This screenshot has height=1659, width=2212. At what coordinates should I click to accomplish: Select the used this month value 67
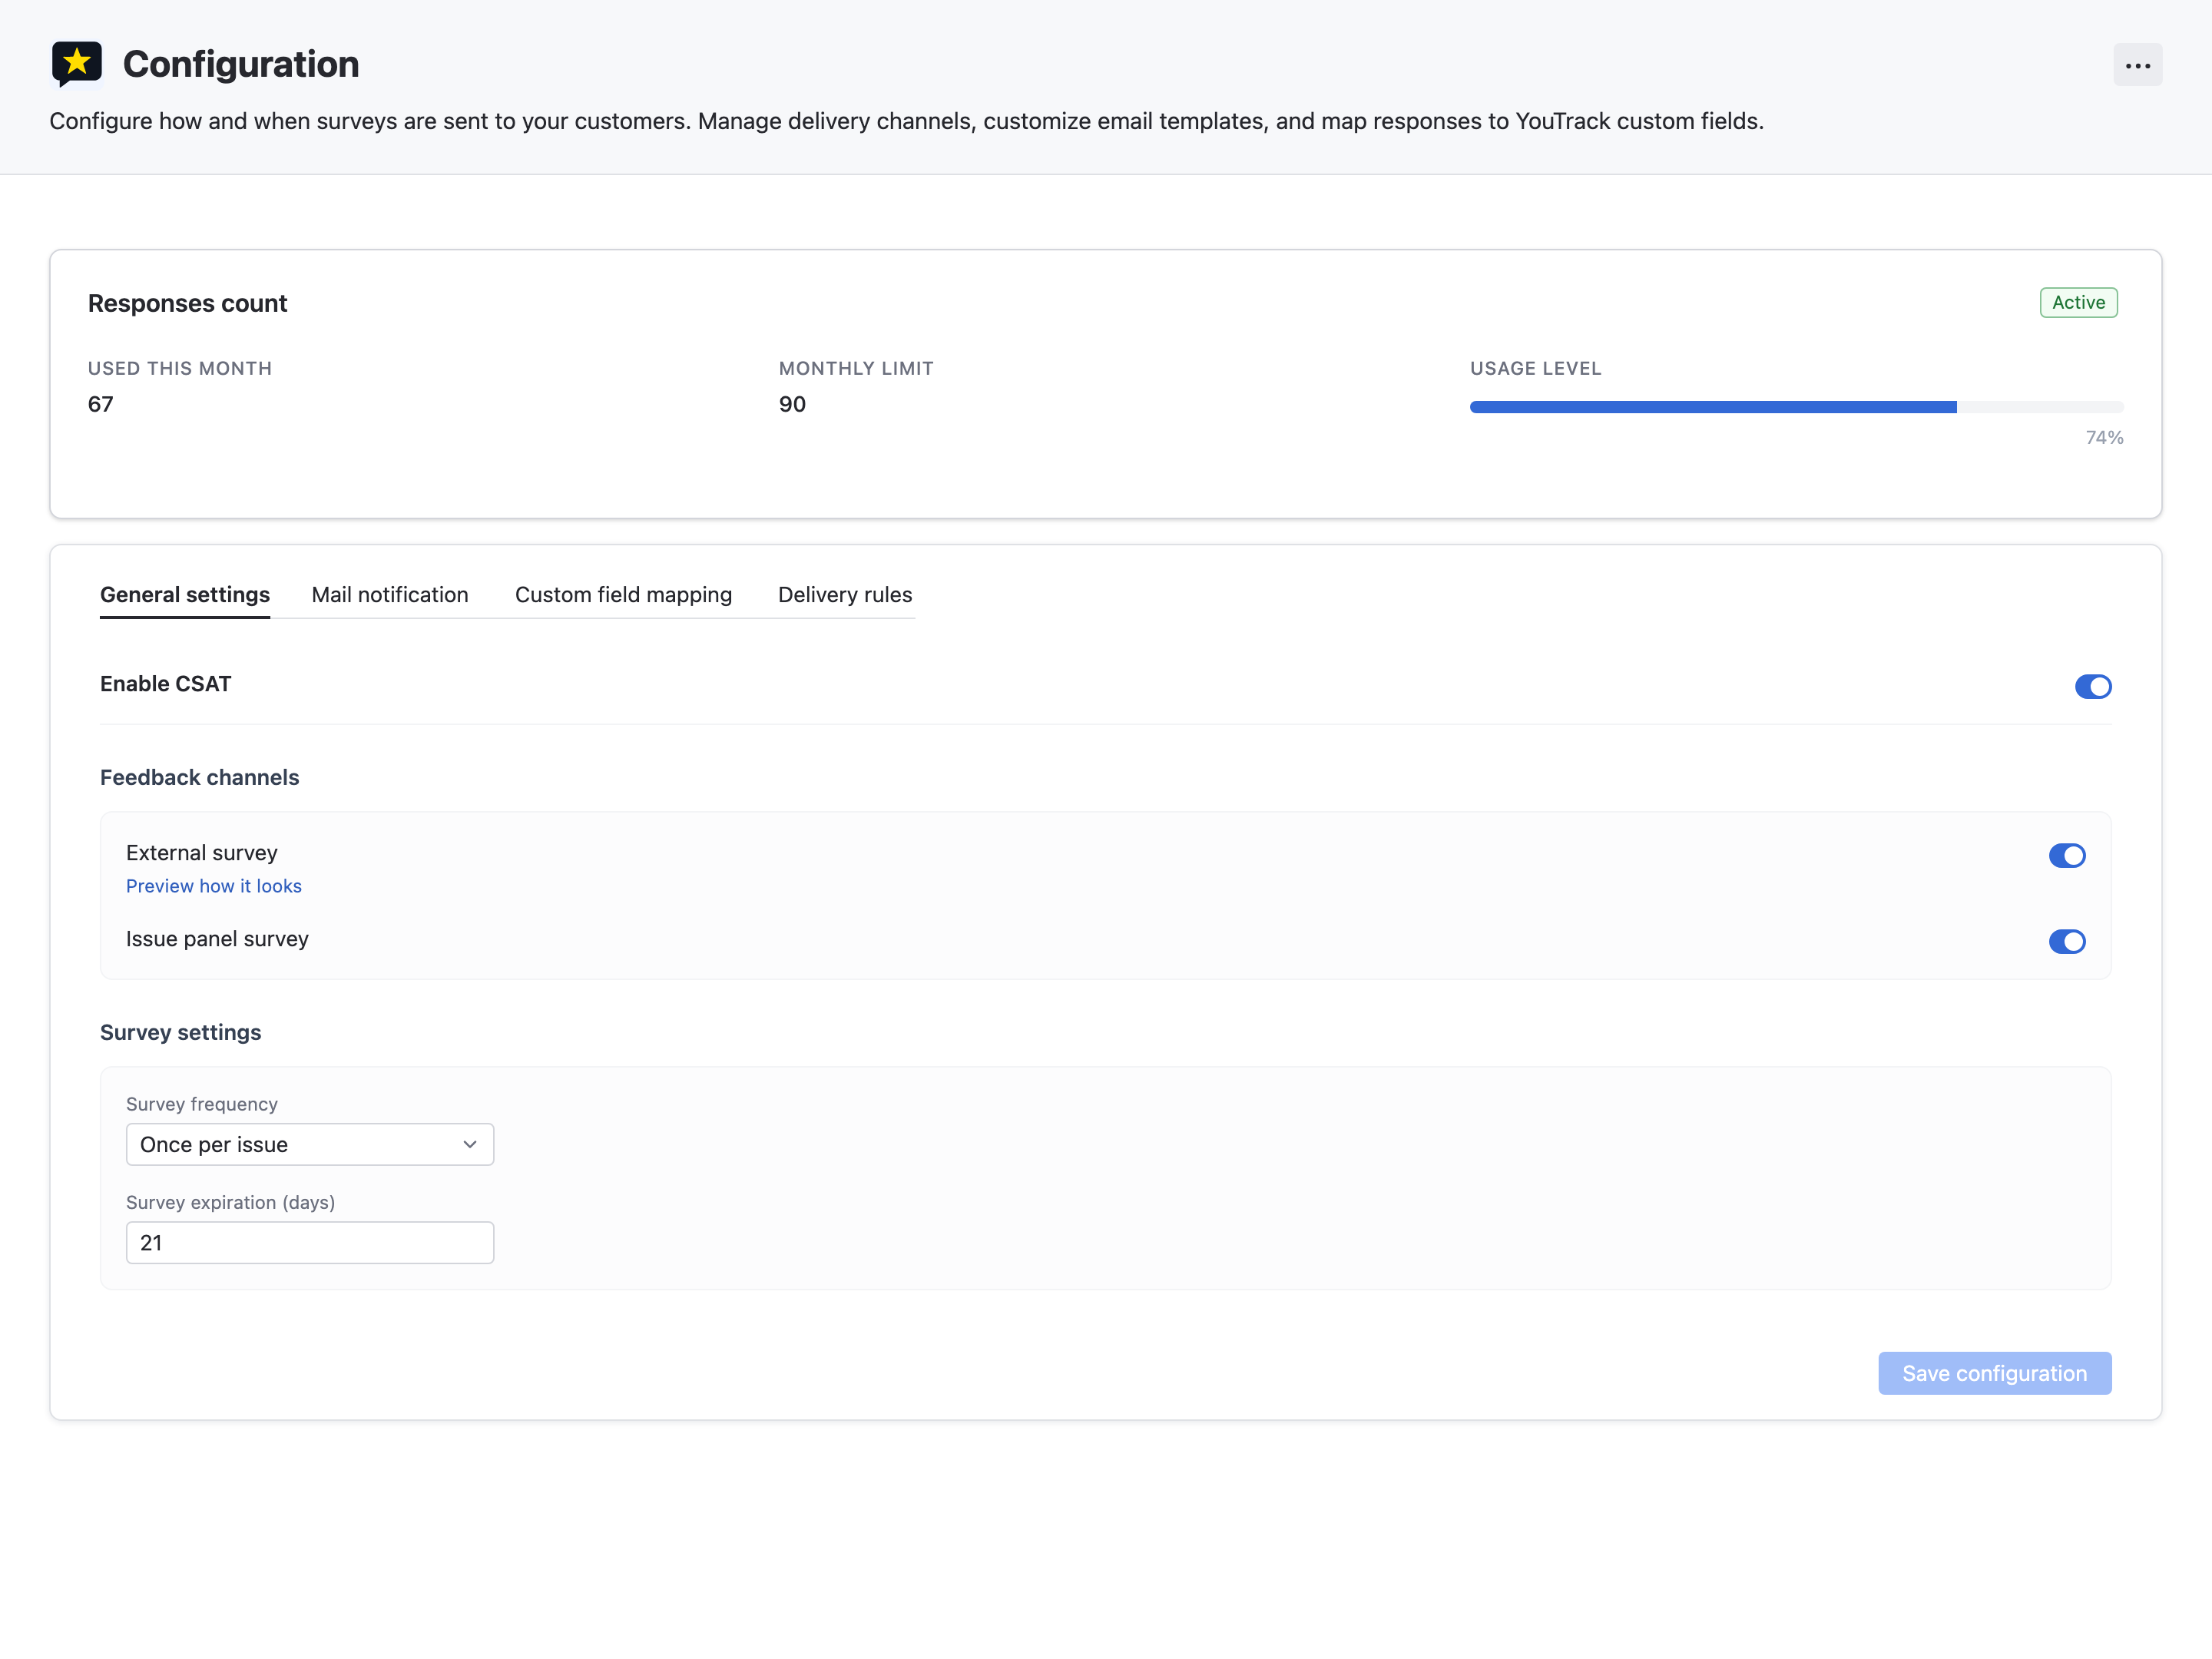[x=101, y=404]
